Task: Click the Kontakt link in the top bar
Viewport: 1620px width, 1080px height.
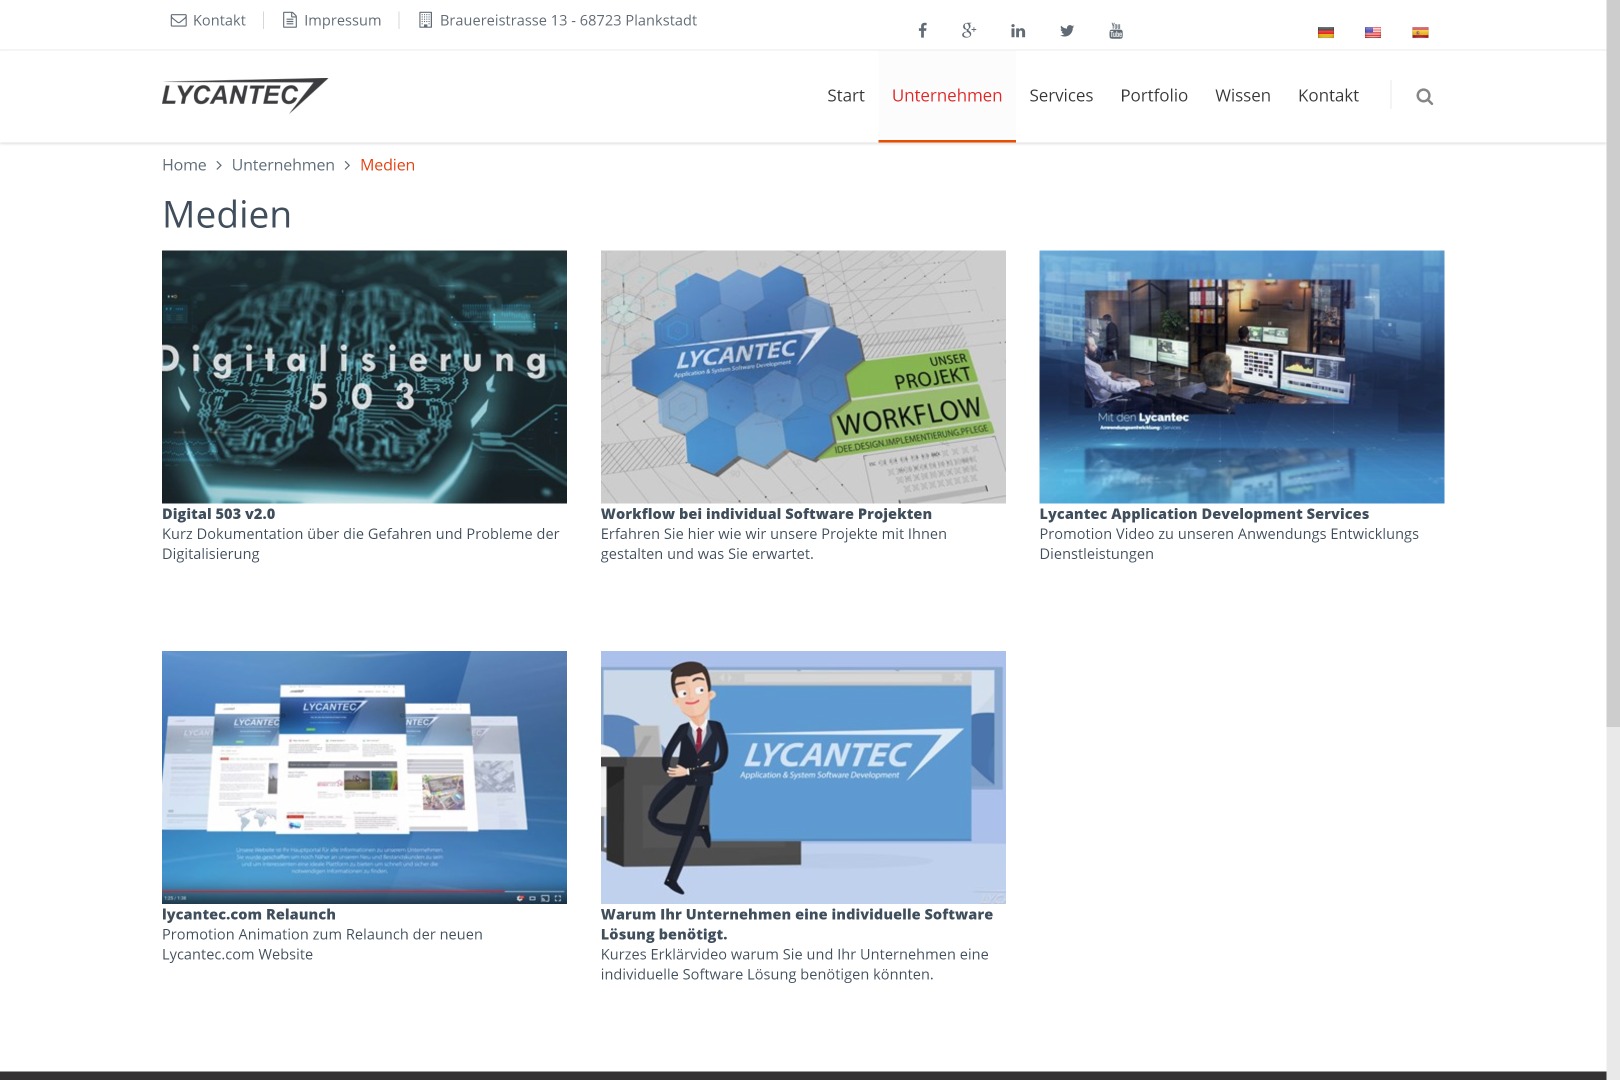Action: click(219, 20)
